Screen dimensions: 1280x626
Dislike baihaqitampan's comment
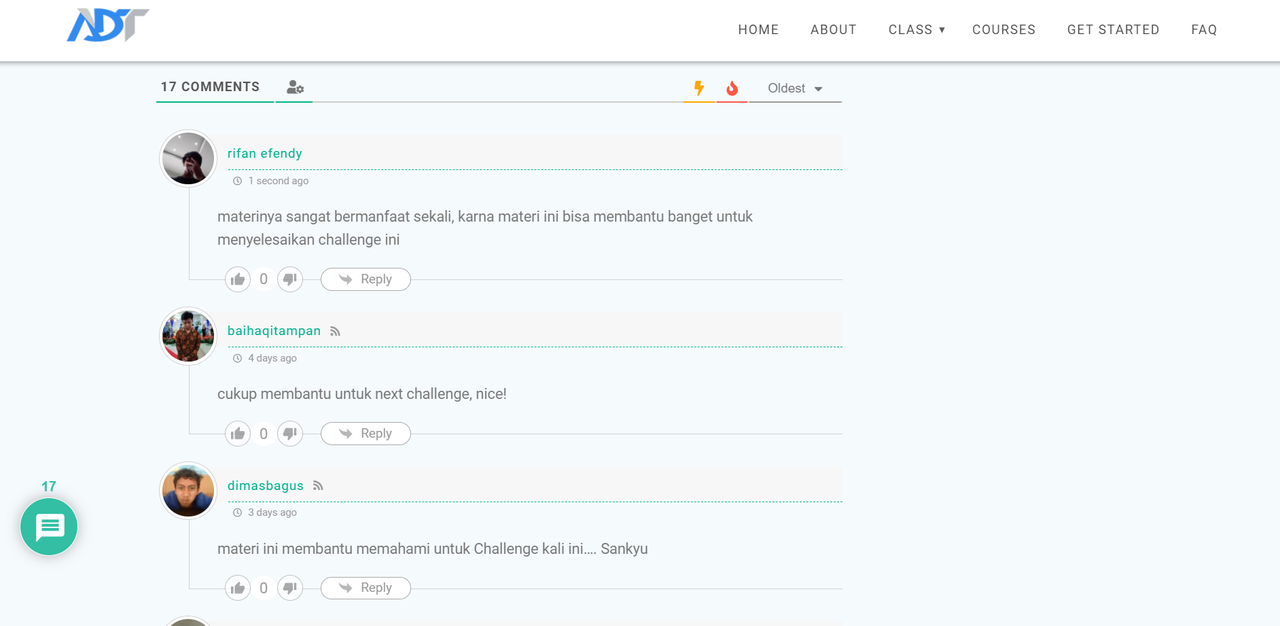click(290, 433)
